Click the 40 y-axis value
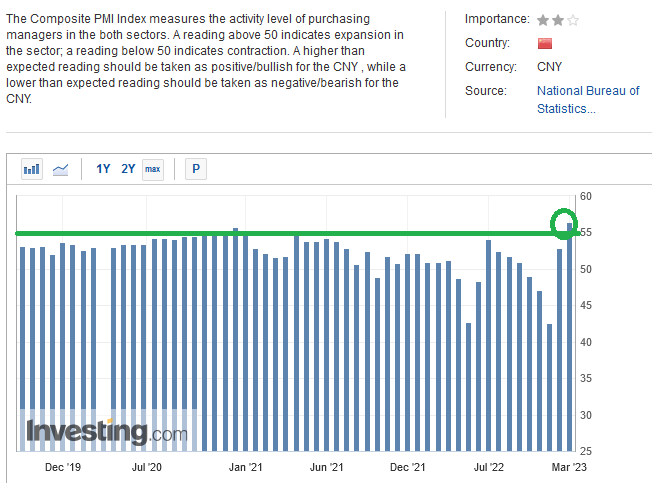The image size is (652, 483). click(x=585, y=342)
